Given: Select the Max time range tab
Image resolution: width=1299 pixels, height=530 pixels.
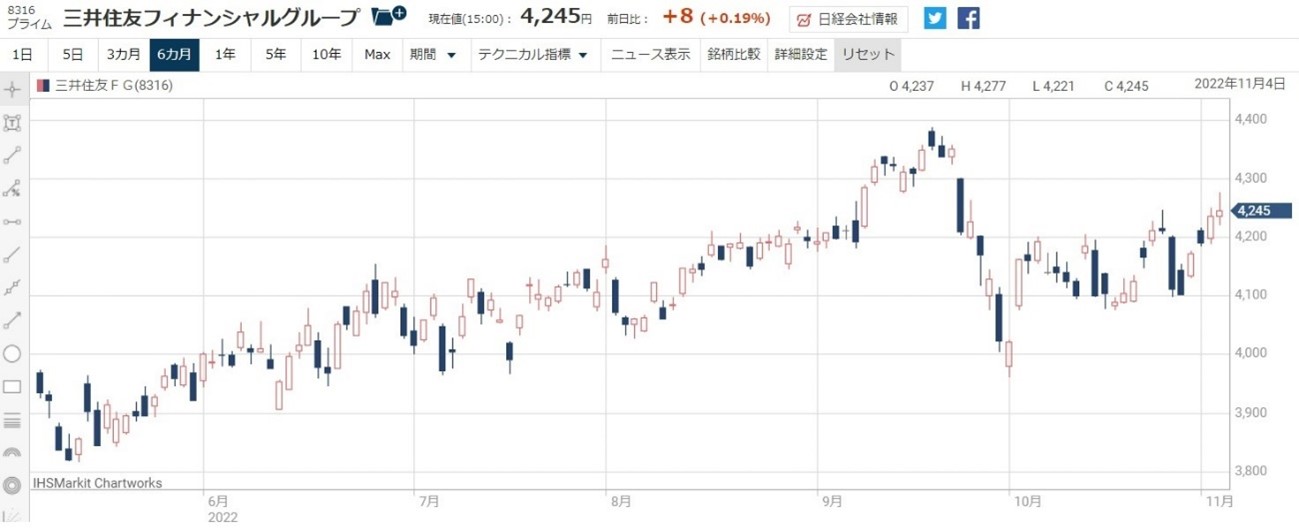Looking at the screenshot, I should coord(377,54).
